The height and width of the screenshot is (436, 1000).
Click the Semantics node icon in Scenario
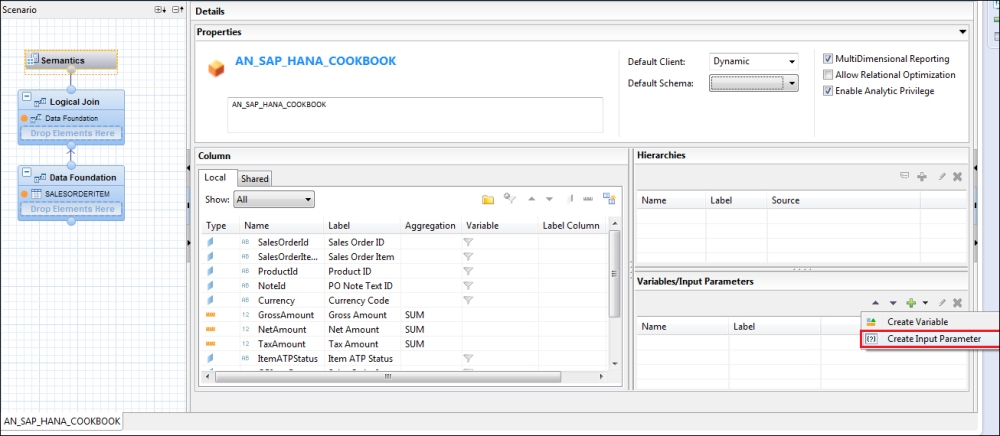pyautogui.click(x=33, y=60)
